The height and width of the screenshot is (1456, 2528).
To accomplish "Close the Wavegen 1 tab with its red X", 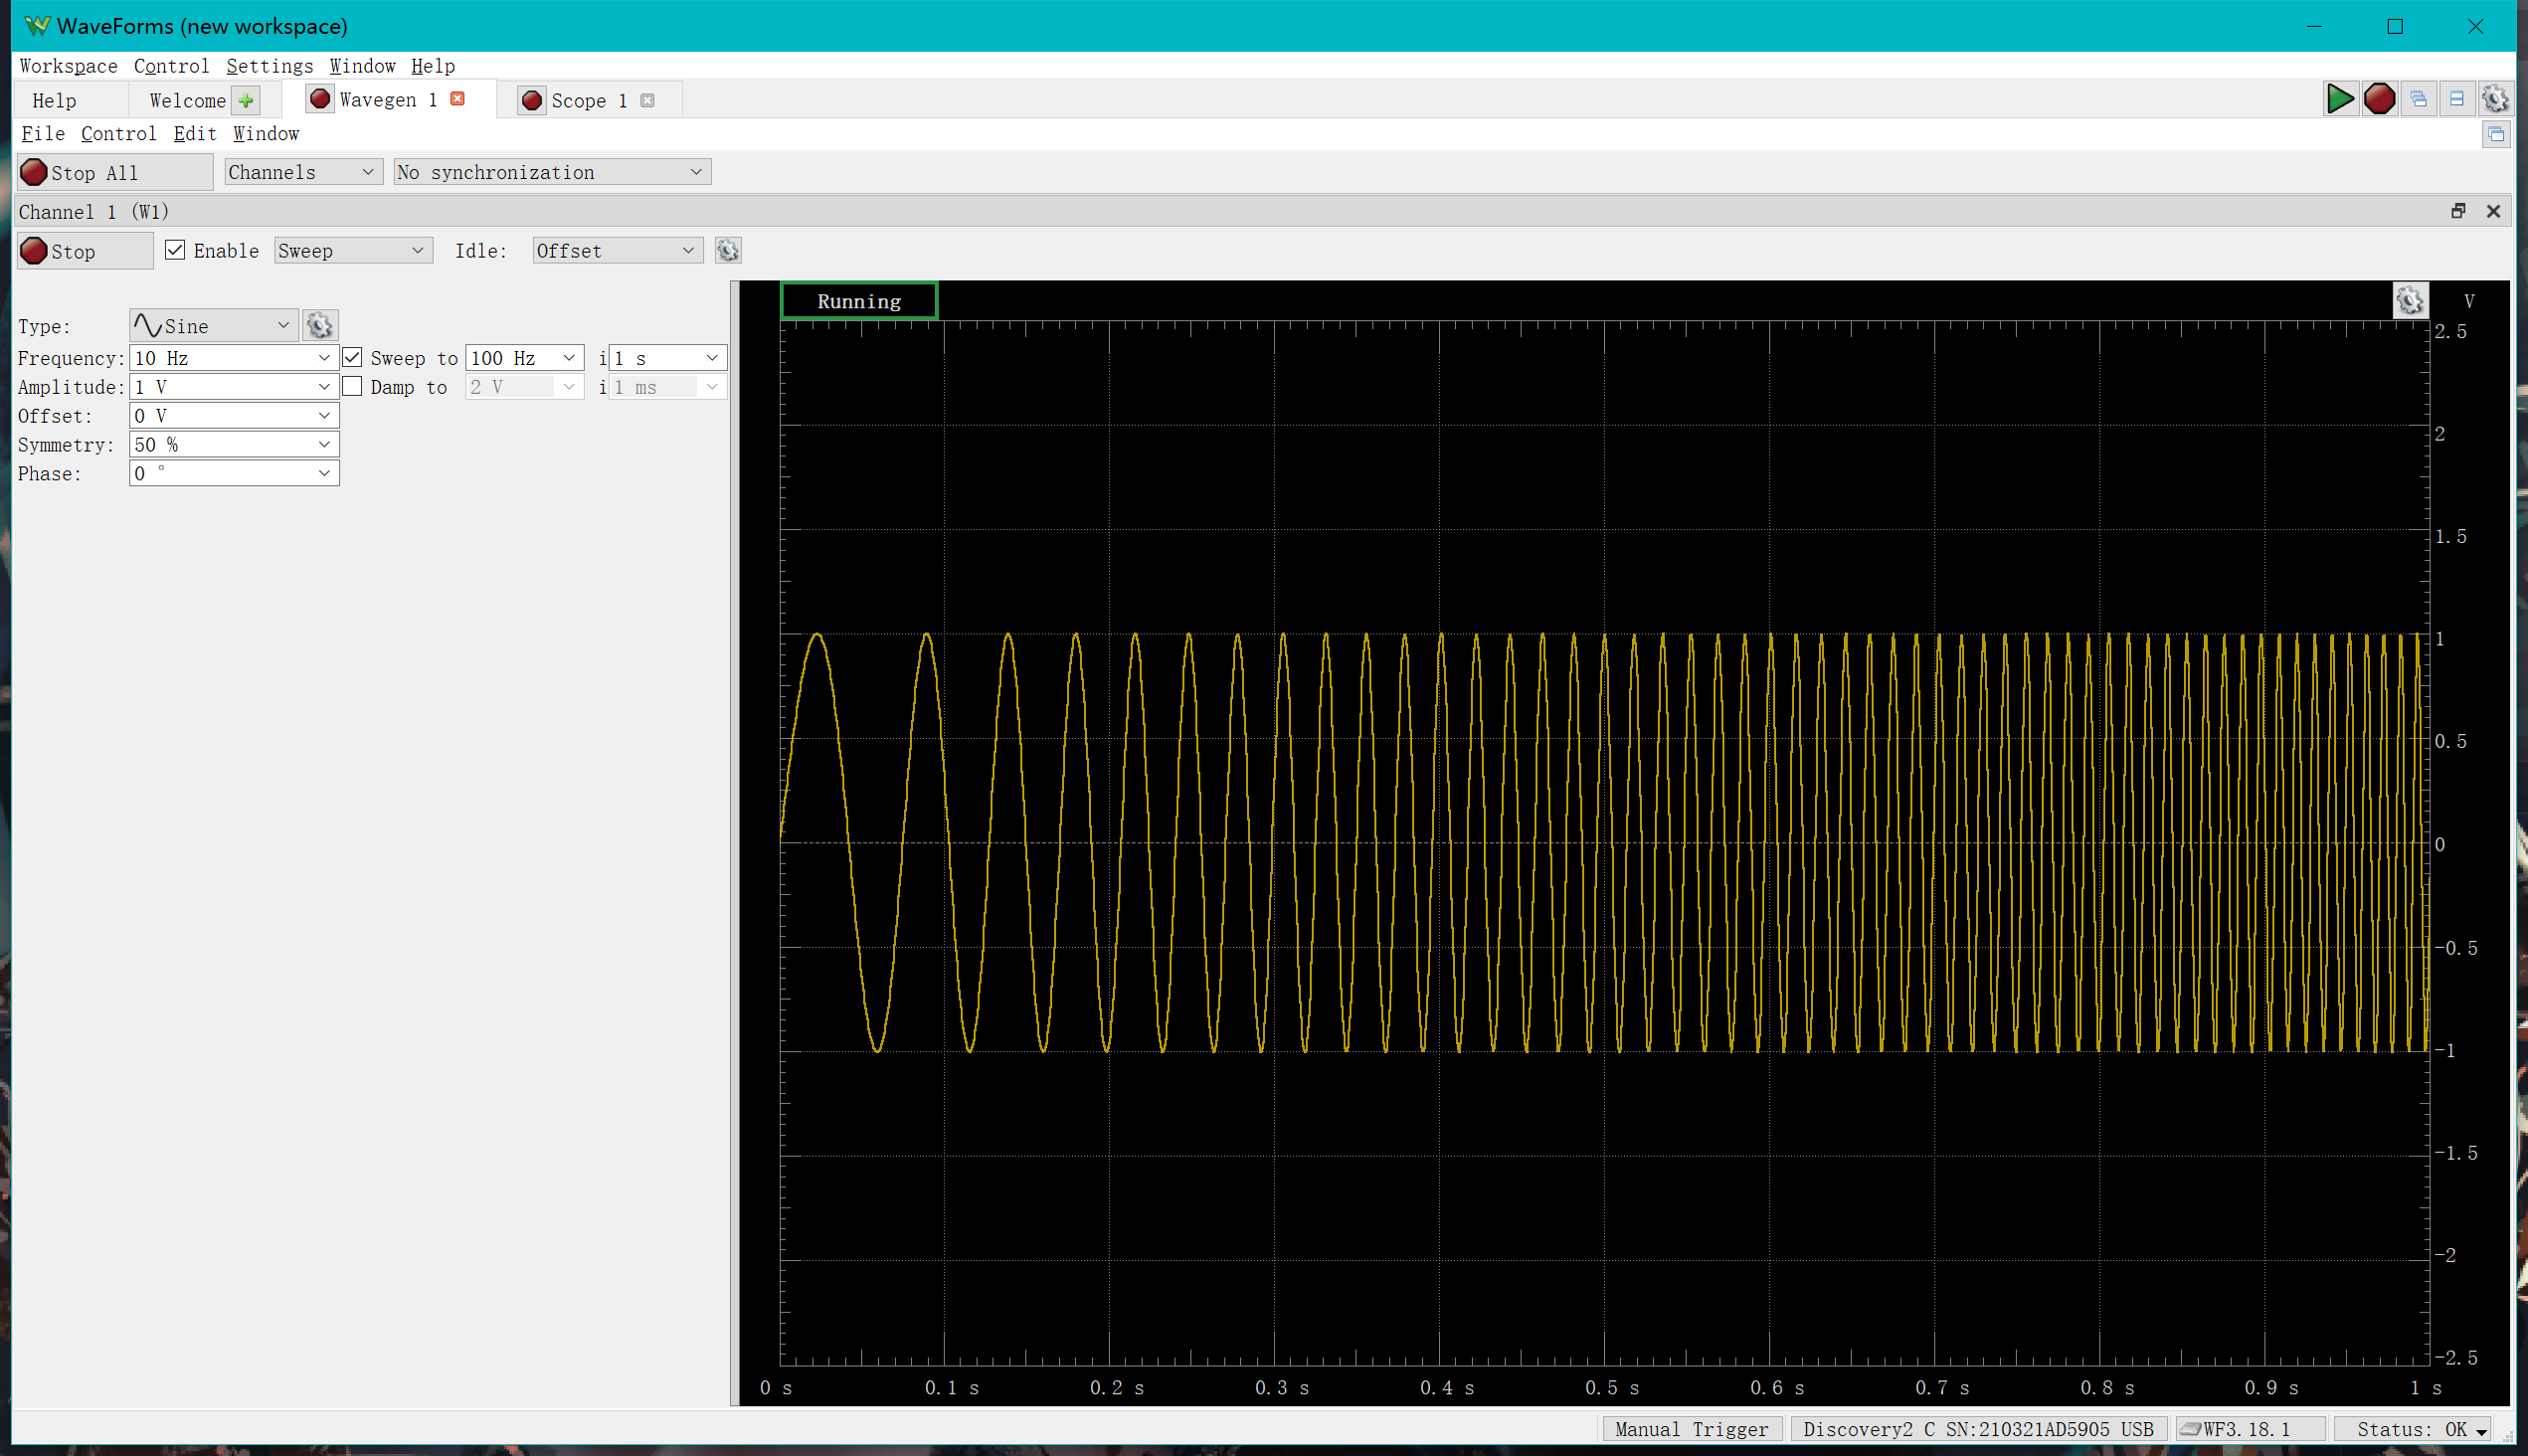I will [458, 99].
